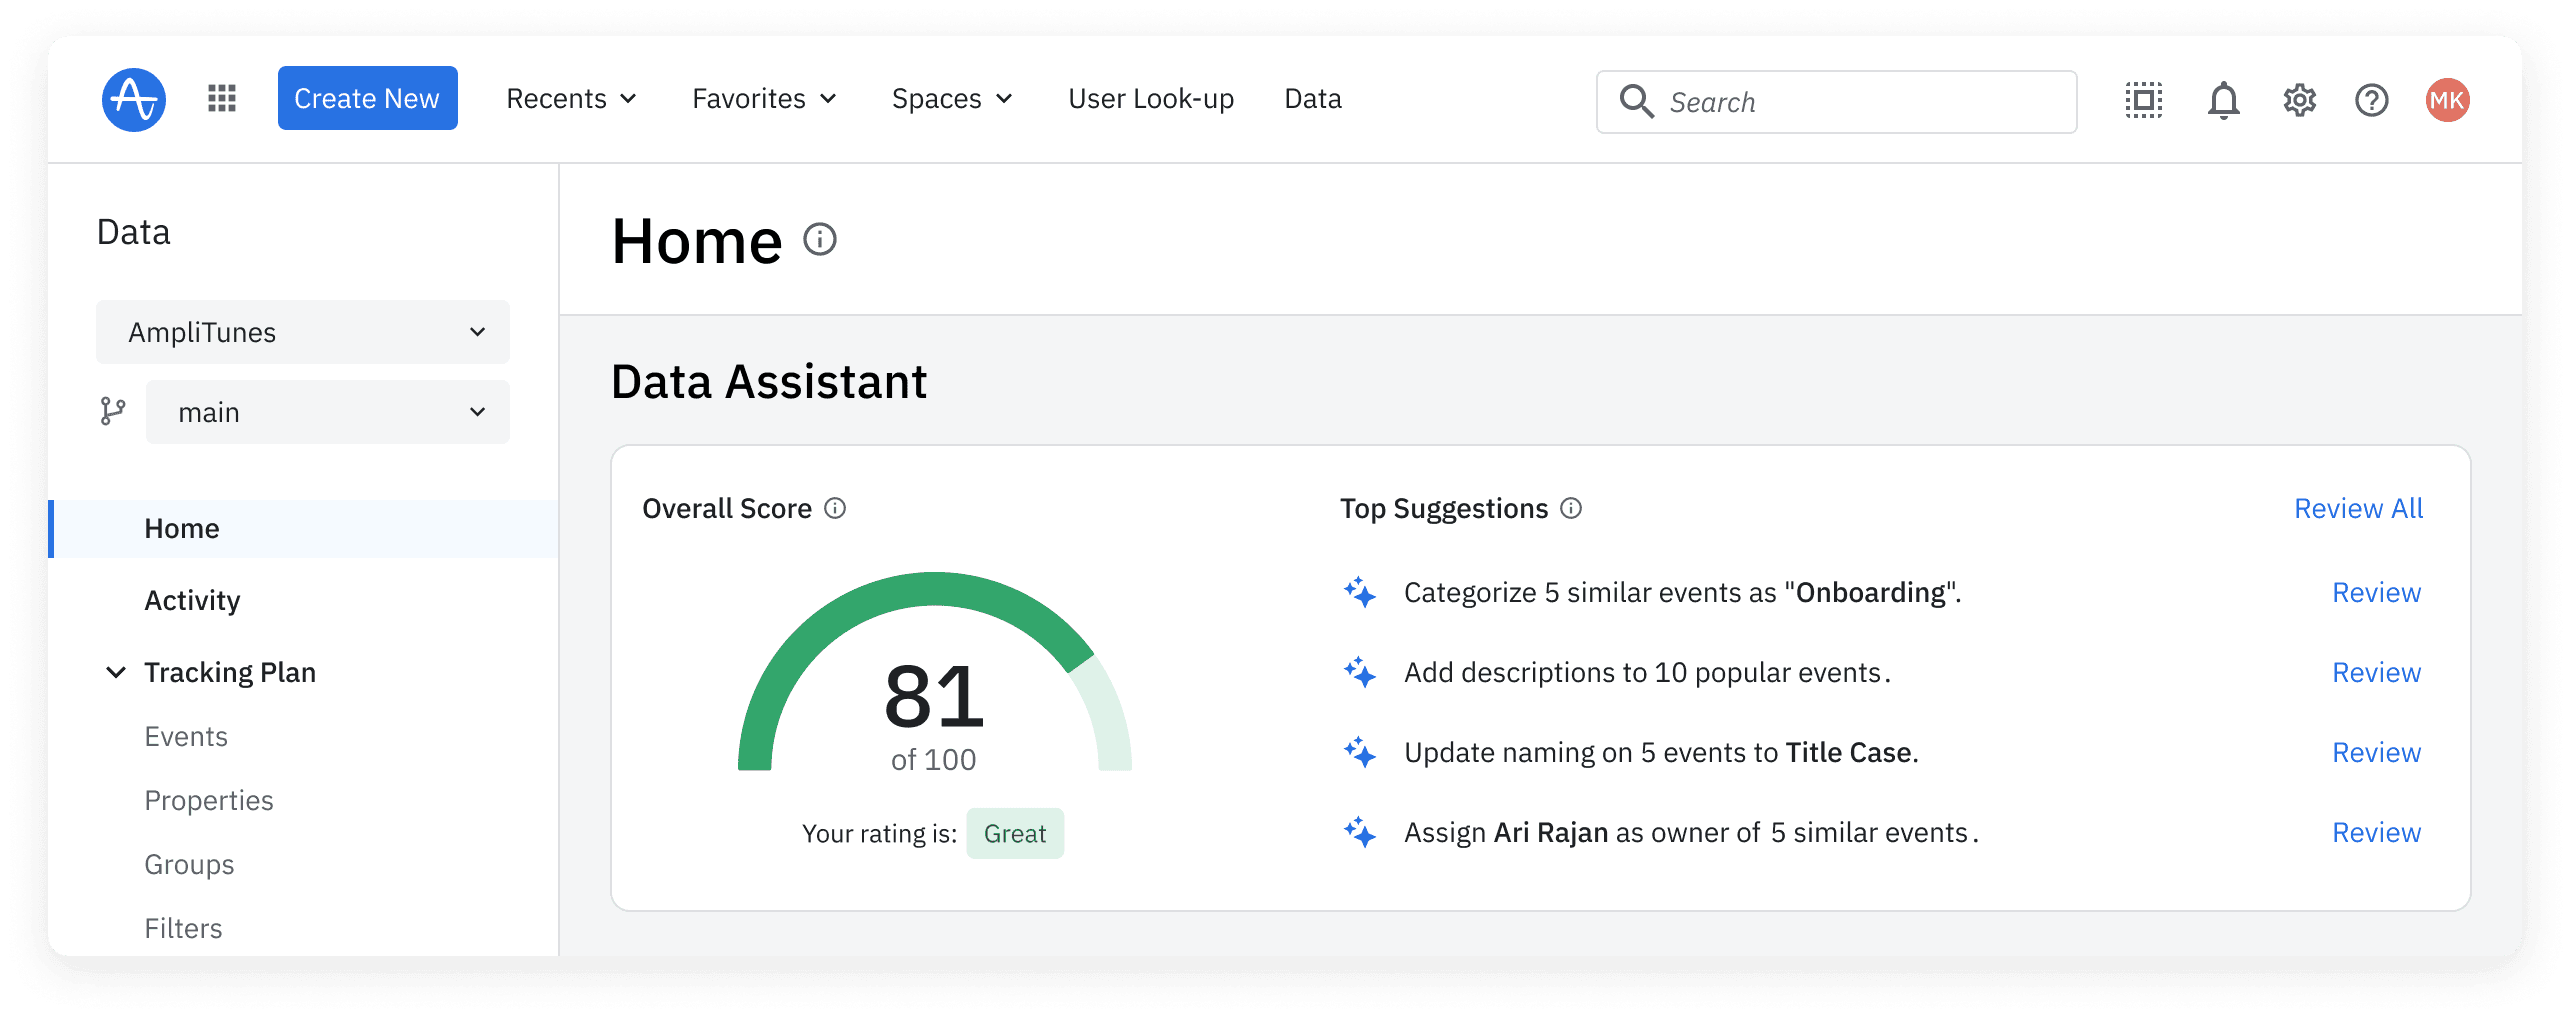Click the sparkle icon on the Onboarding suggestion
This screenshot has height=1016, width=2570.
[1359, 592]
